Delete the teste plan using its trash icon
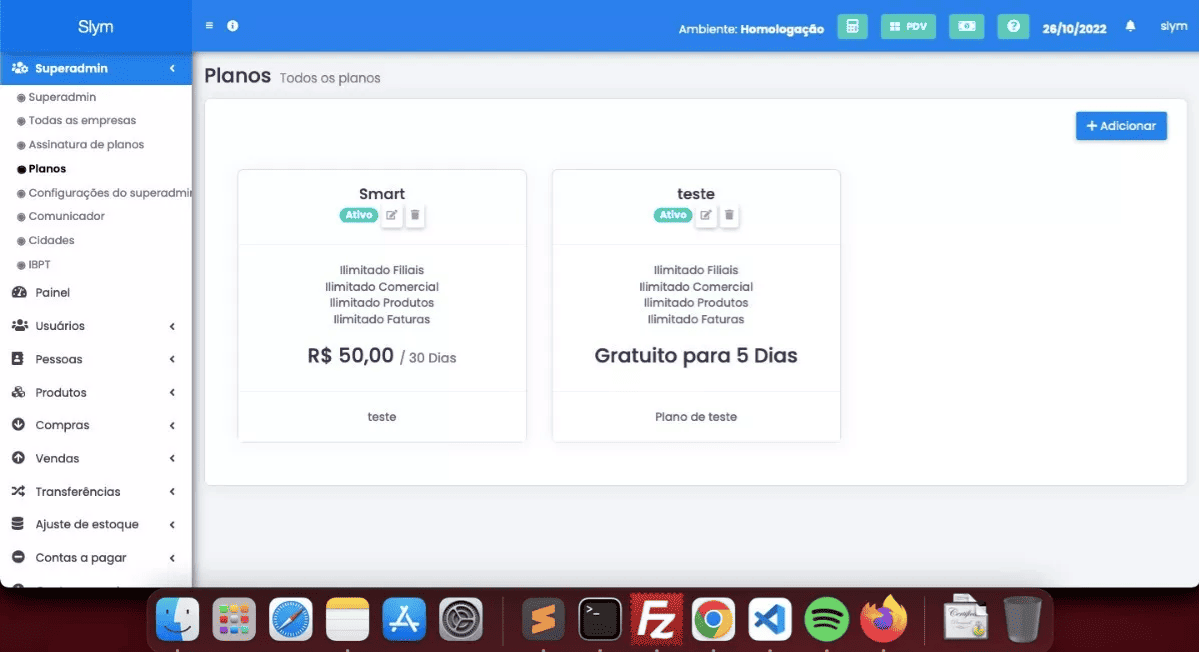This screenshot has width=1199, height=652. (729, 214)
